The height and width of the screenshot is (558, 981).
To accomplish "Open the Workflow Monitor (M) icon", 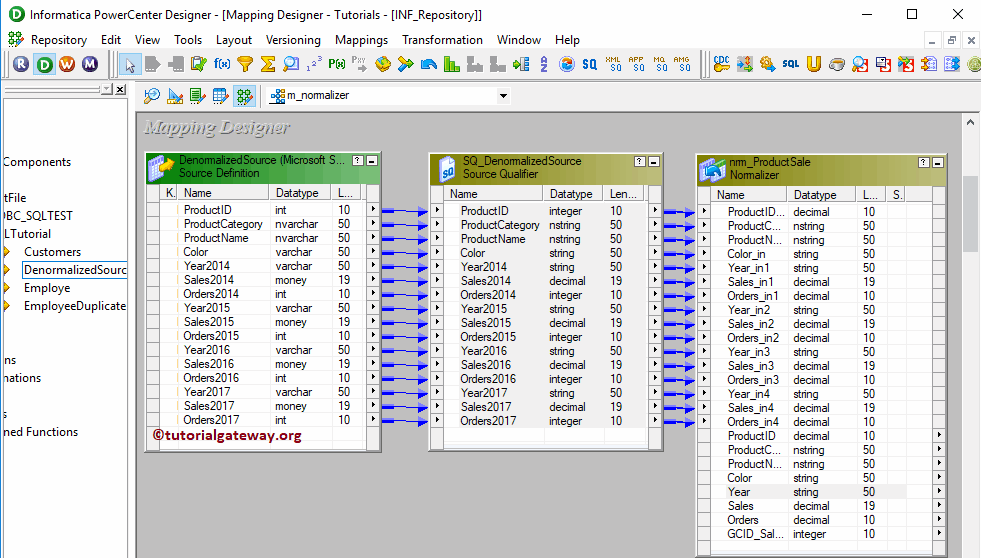I will click(90, 64).
